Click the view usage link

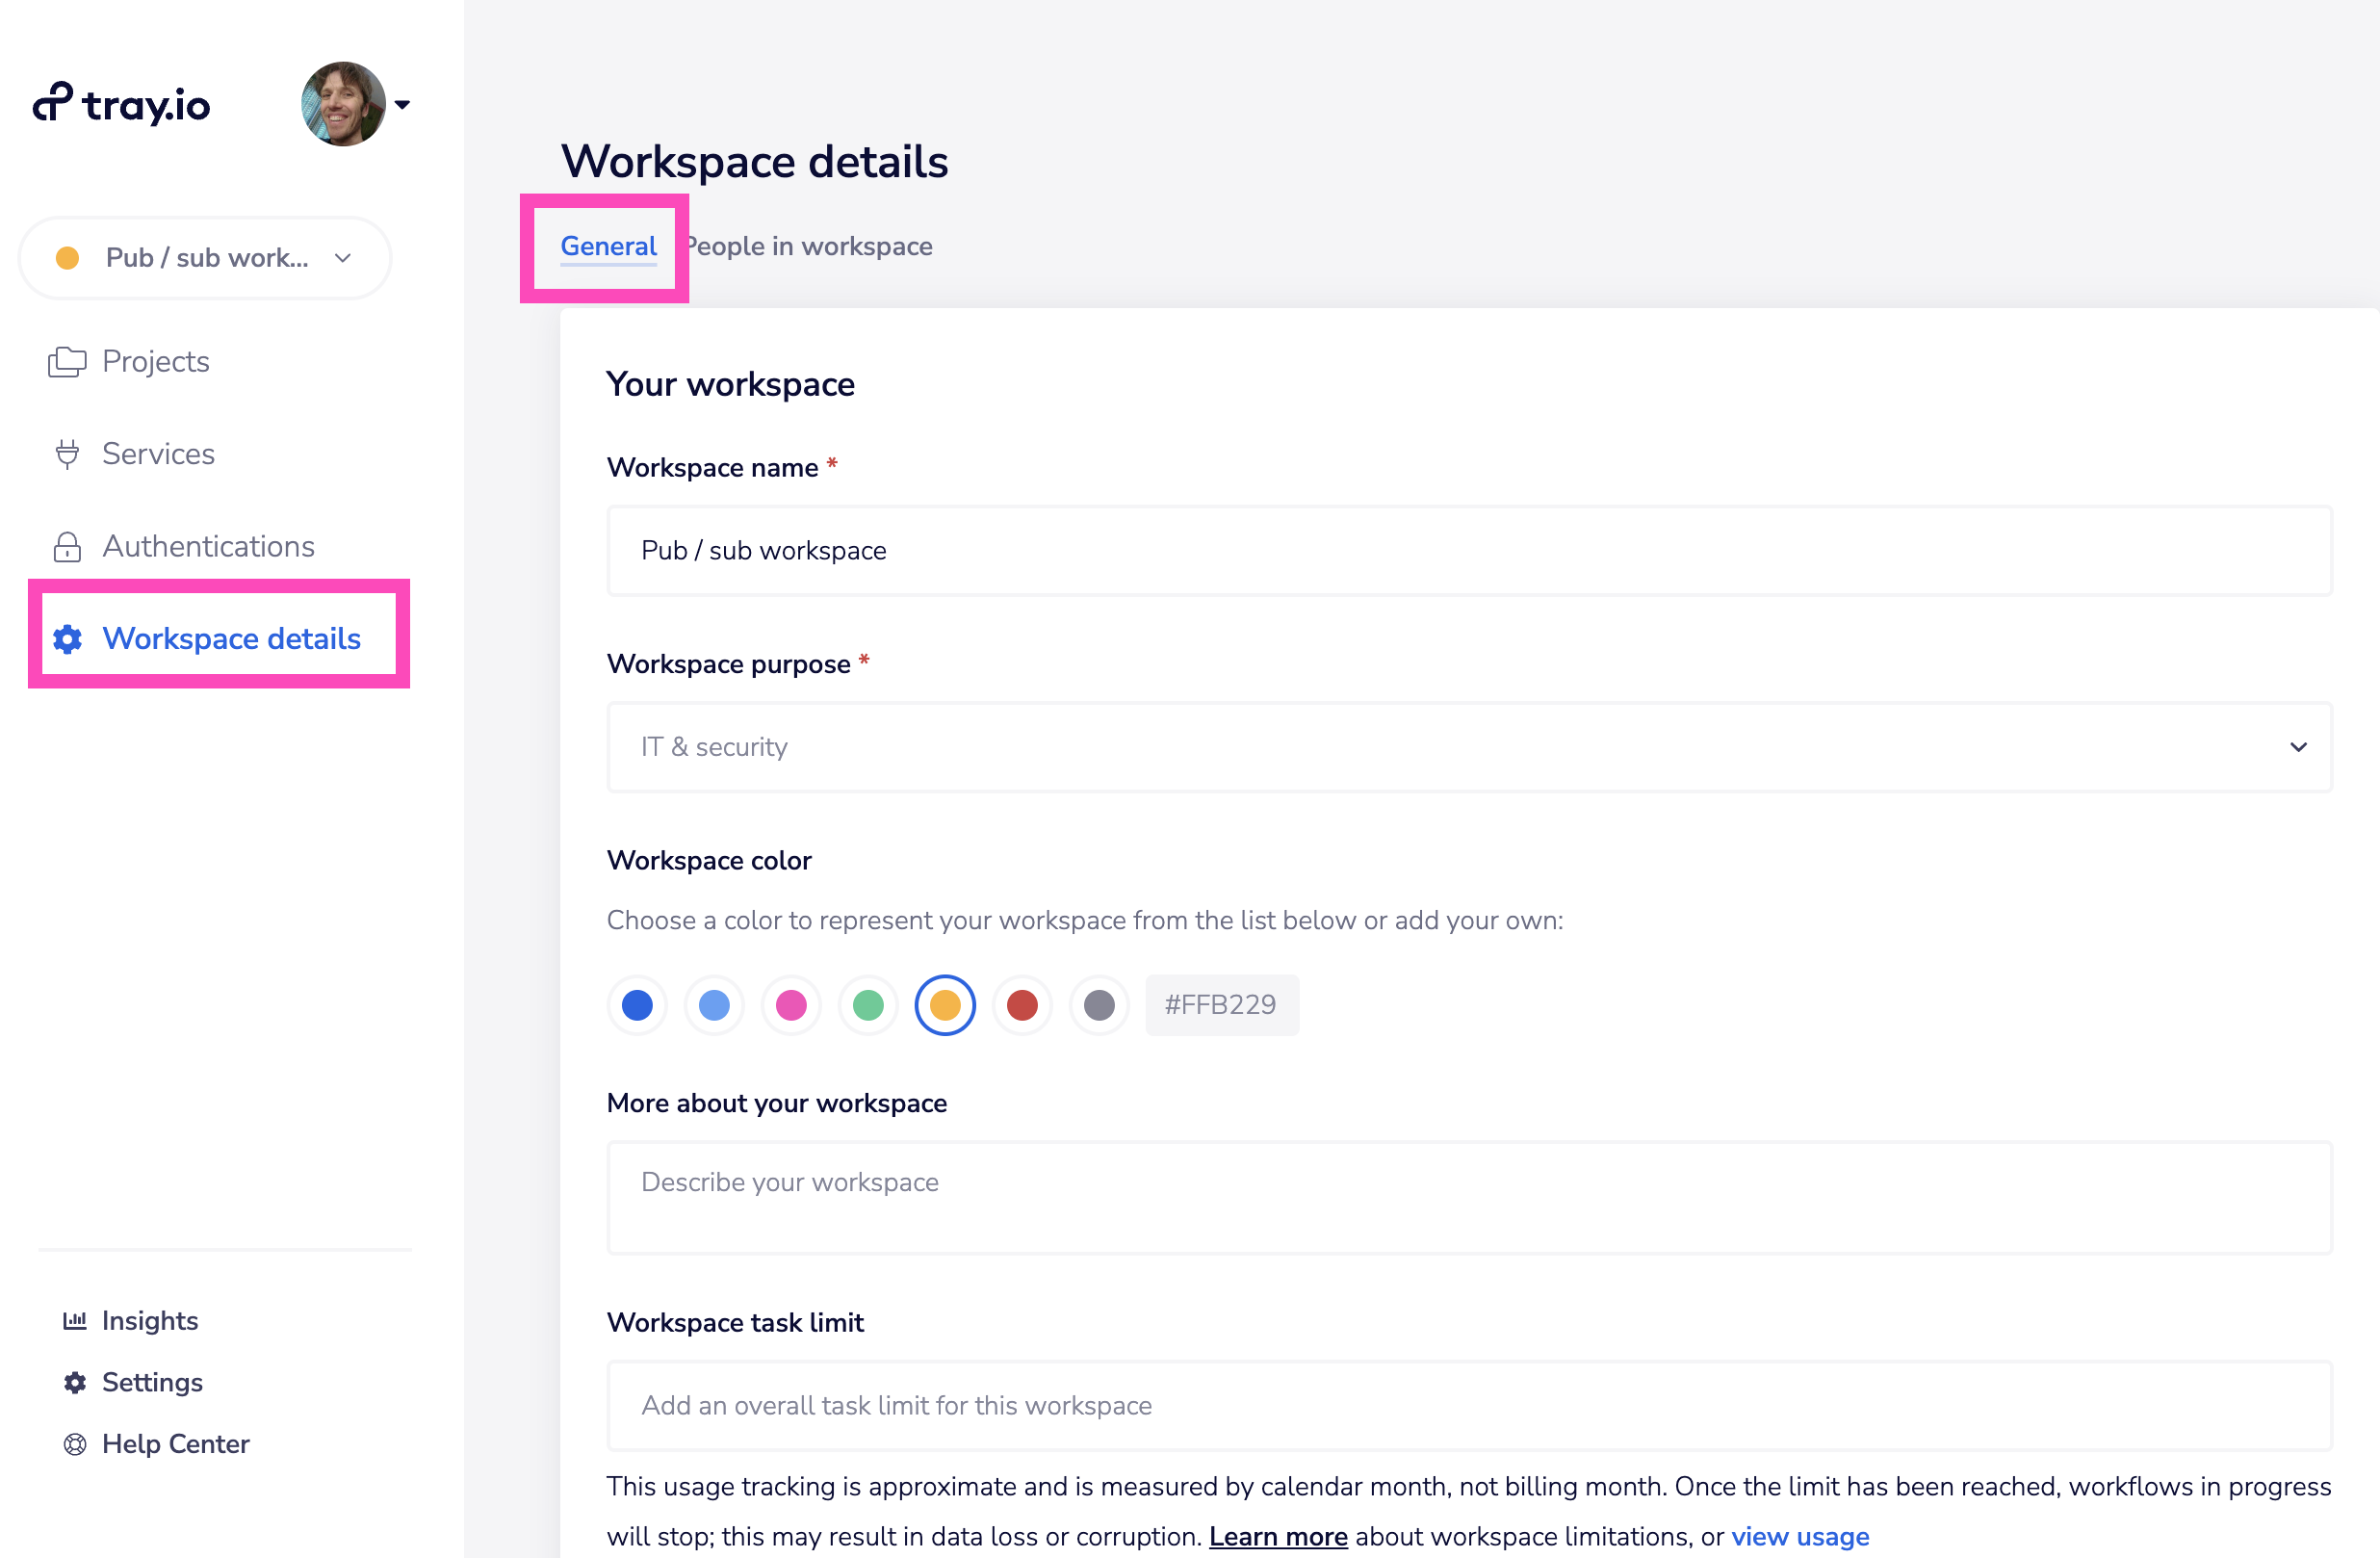click(x=1799, y=1536)
